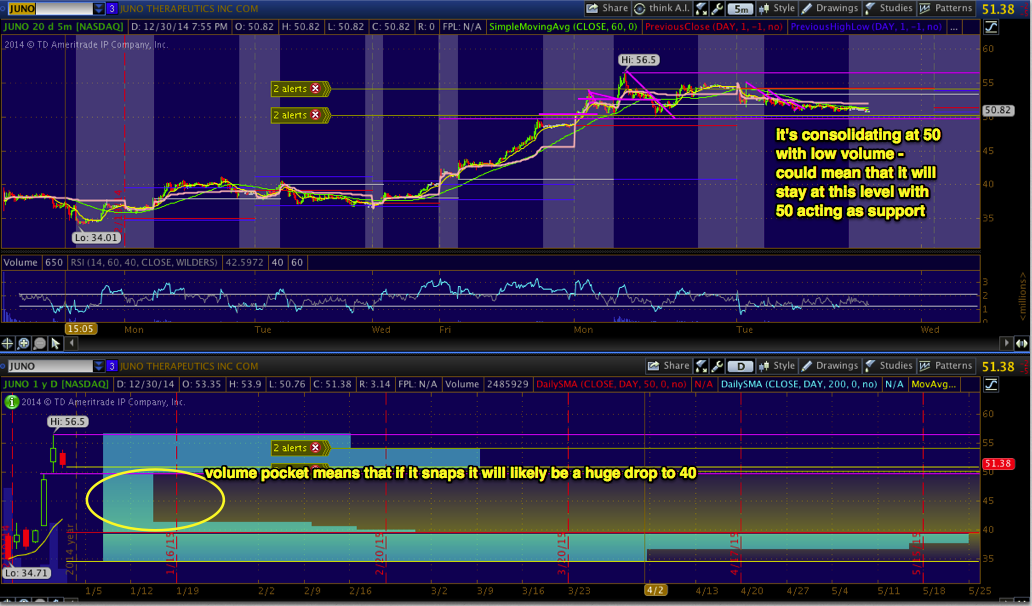
Task: Open Studies on the top chart
Action: click(888, 8)
